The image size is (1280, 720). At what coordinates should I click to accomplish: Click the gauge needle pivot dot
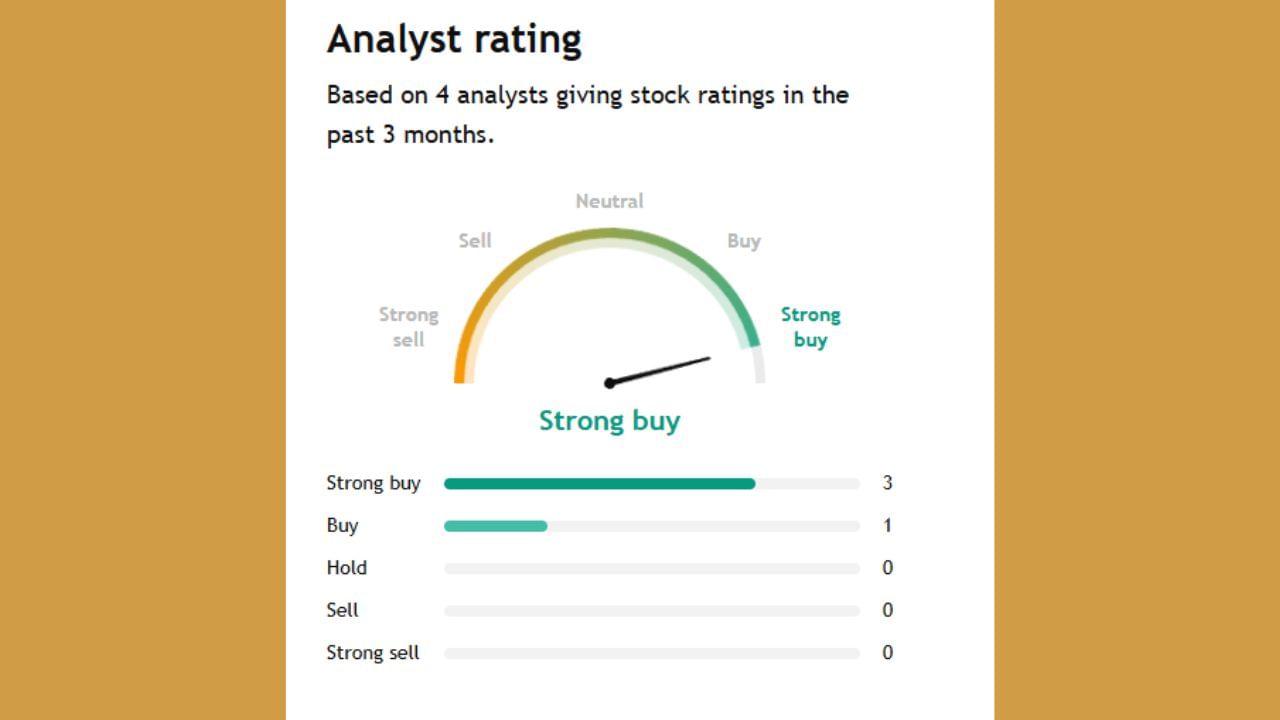click(x=609, y=383)
